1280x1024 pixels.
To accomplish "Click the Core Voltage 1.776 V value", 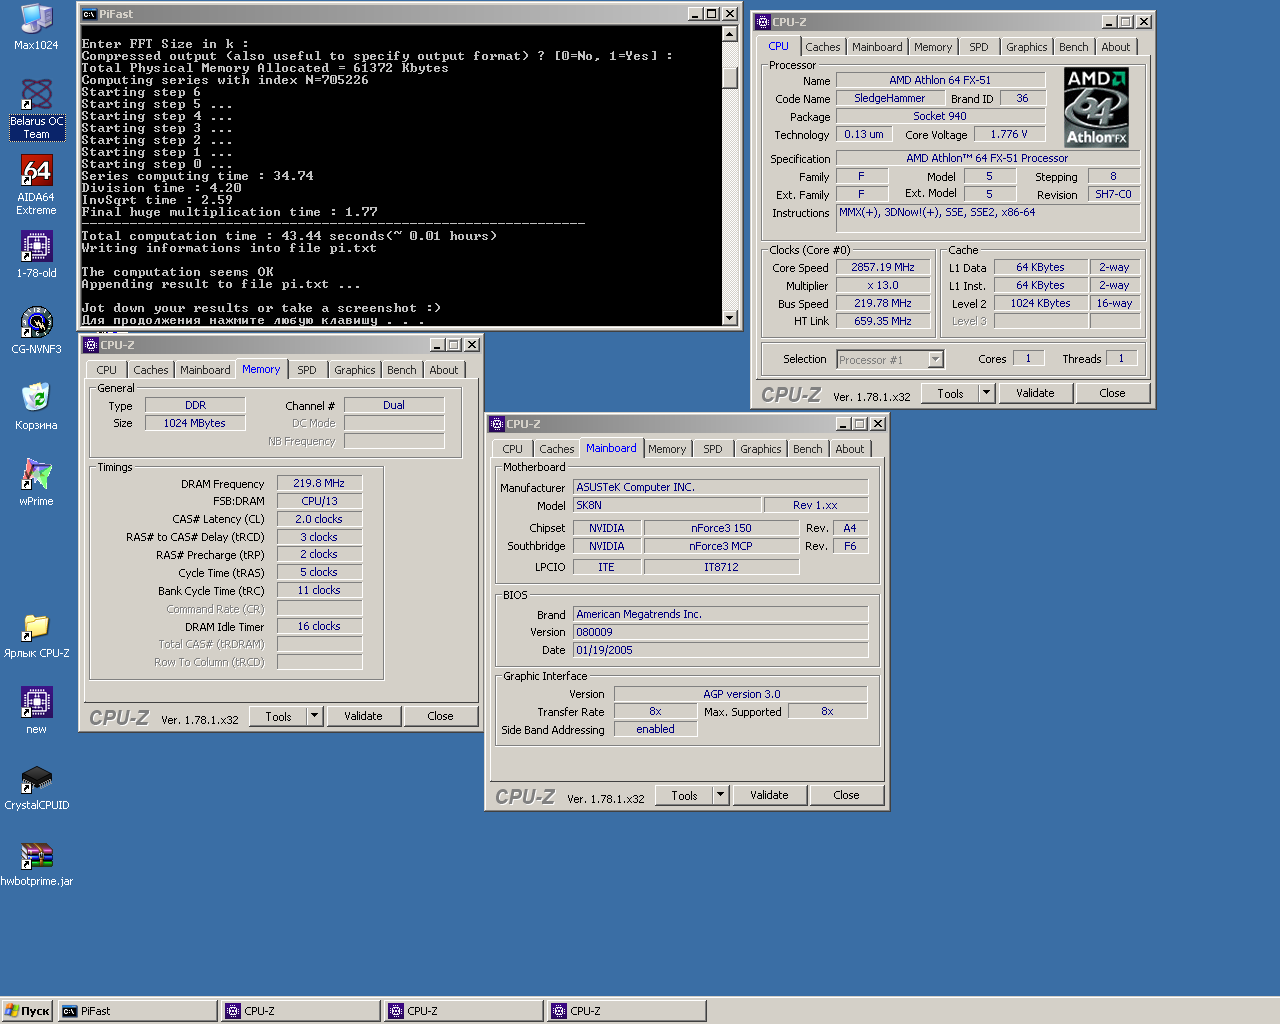I will point(1009,134).
